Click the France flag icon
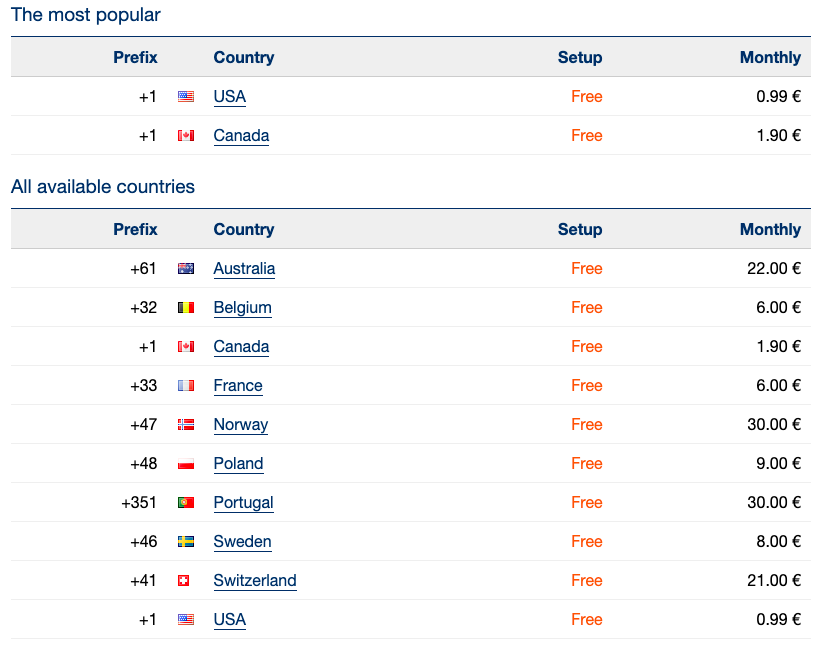816x651 pixels. point(186,386)
